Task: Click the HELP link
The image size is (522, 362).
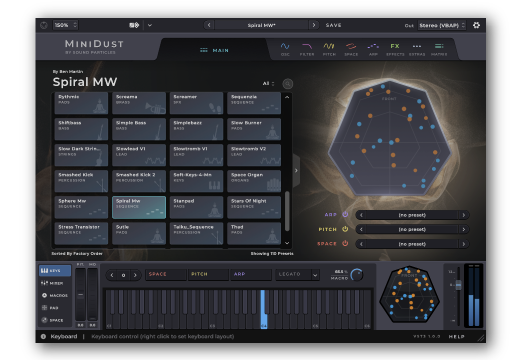Action: tap(456, 337)
